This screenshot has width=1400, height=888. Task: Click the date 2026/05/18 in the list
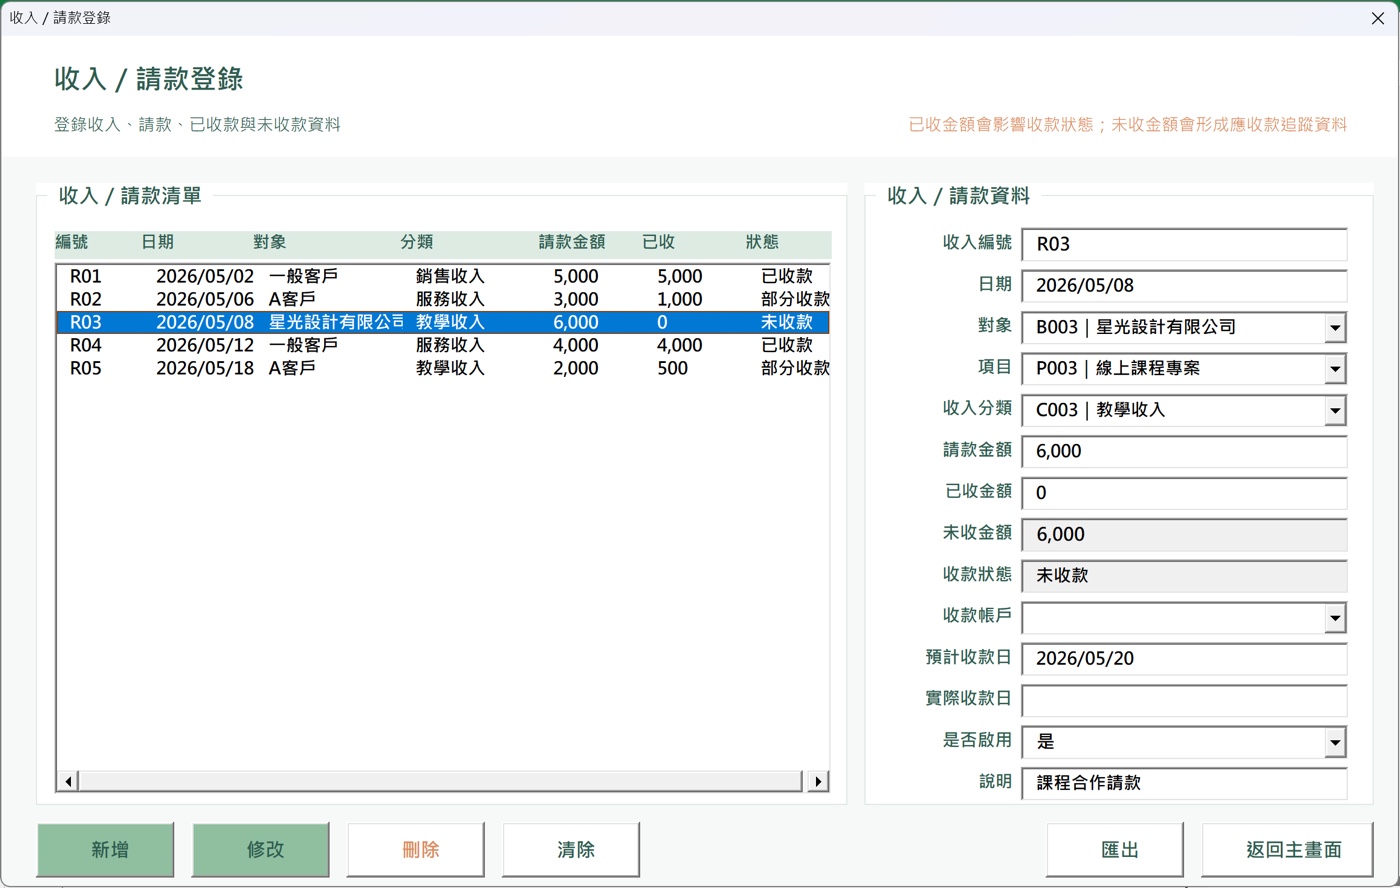[x=205, y=368]
